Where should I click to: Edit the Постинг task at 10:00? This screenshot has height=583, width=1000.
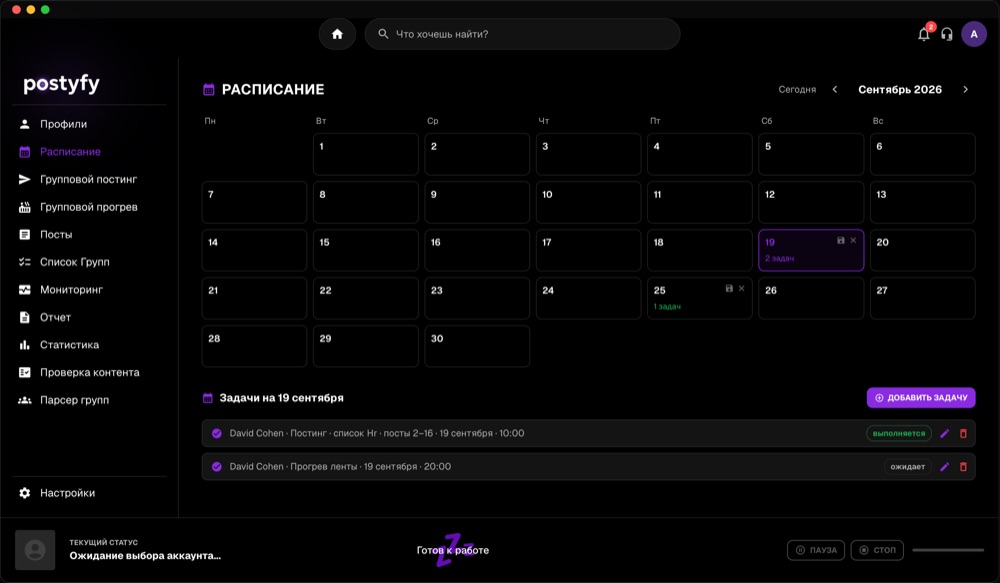coord(945,434)
